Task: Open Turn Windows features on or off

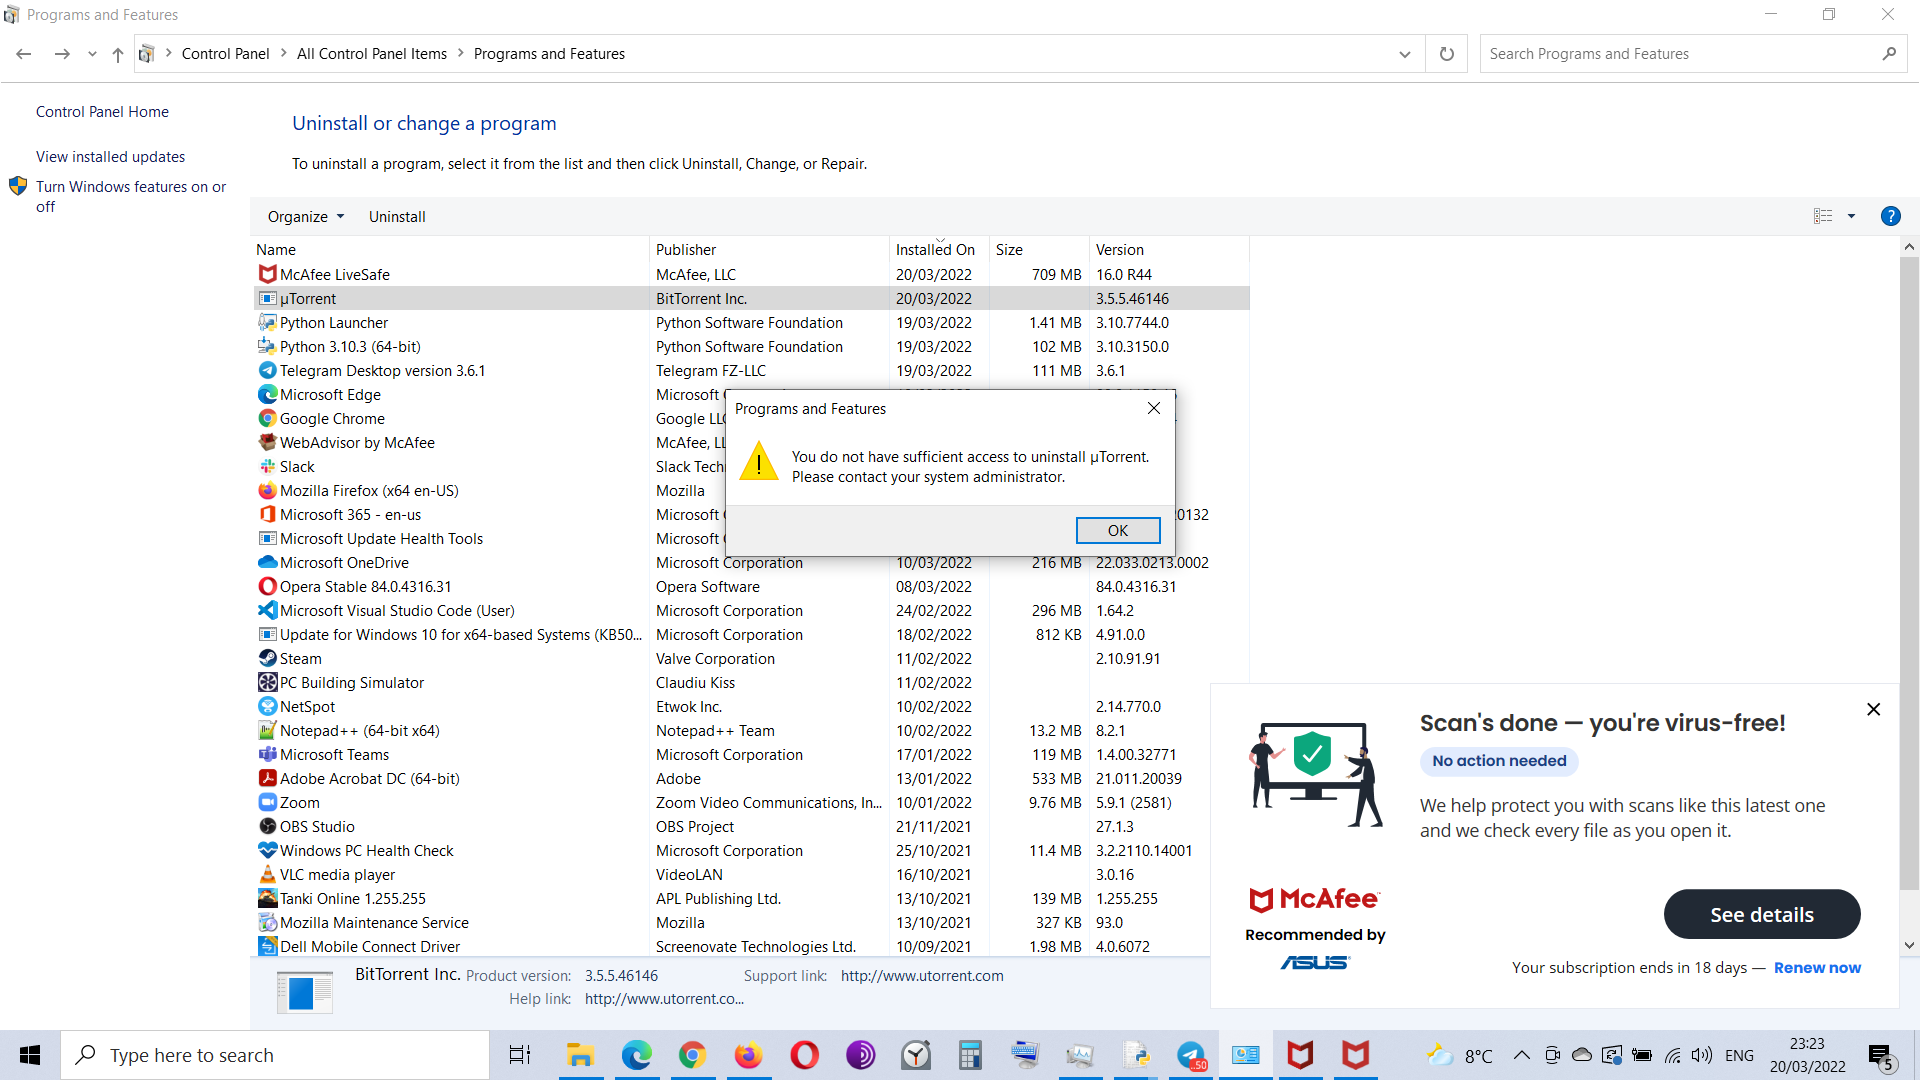Action: pos(131,196)
